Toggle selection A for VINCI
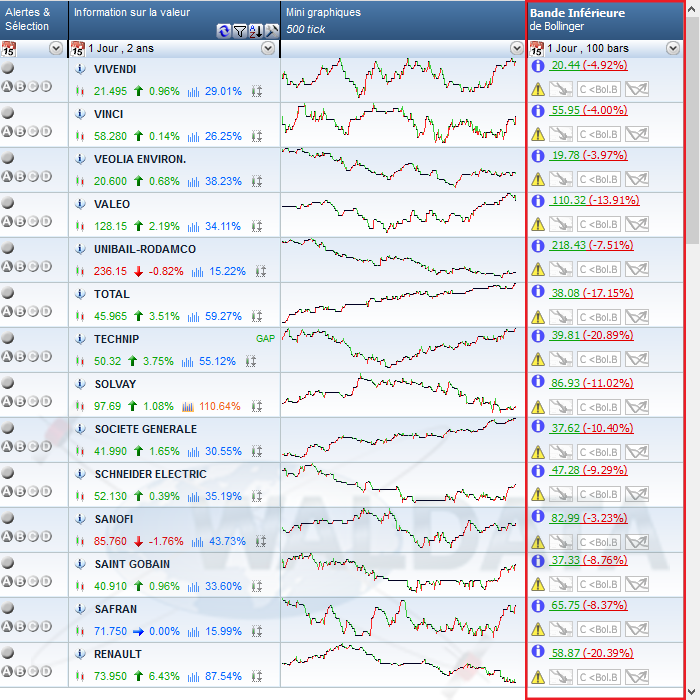 point(7,131)
